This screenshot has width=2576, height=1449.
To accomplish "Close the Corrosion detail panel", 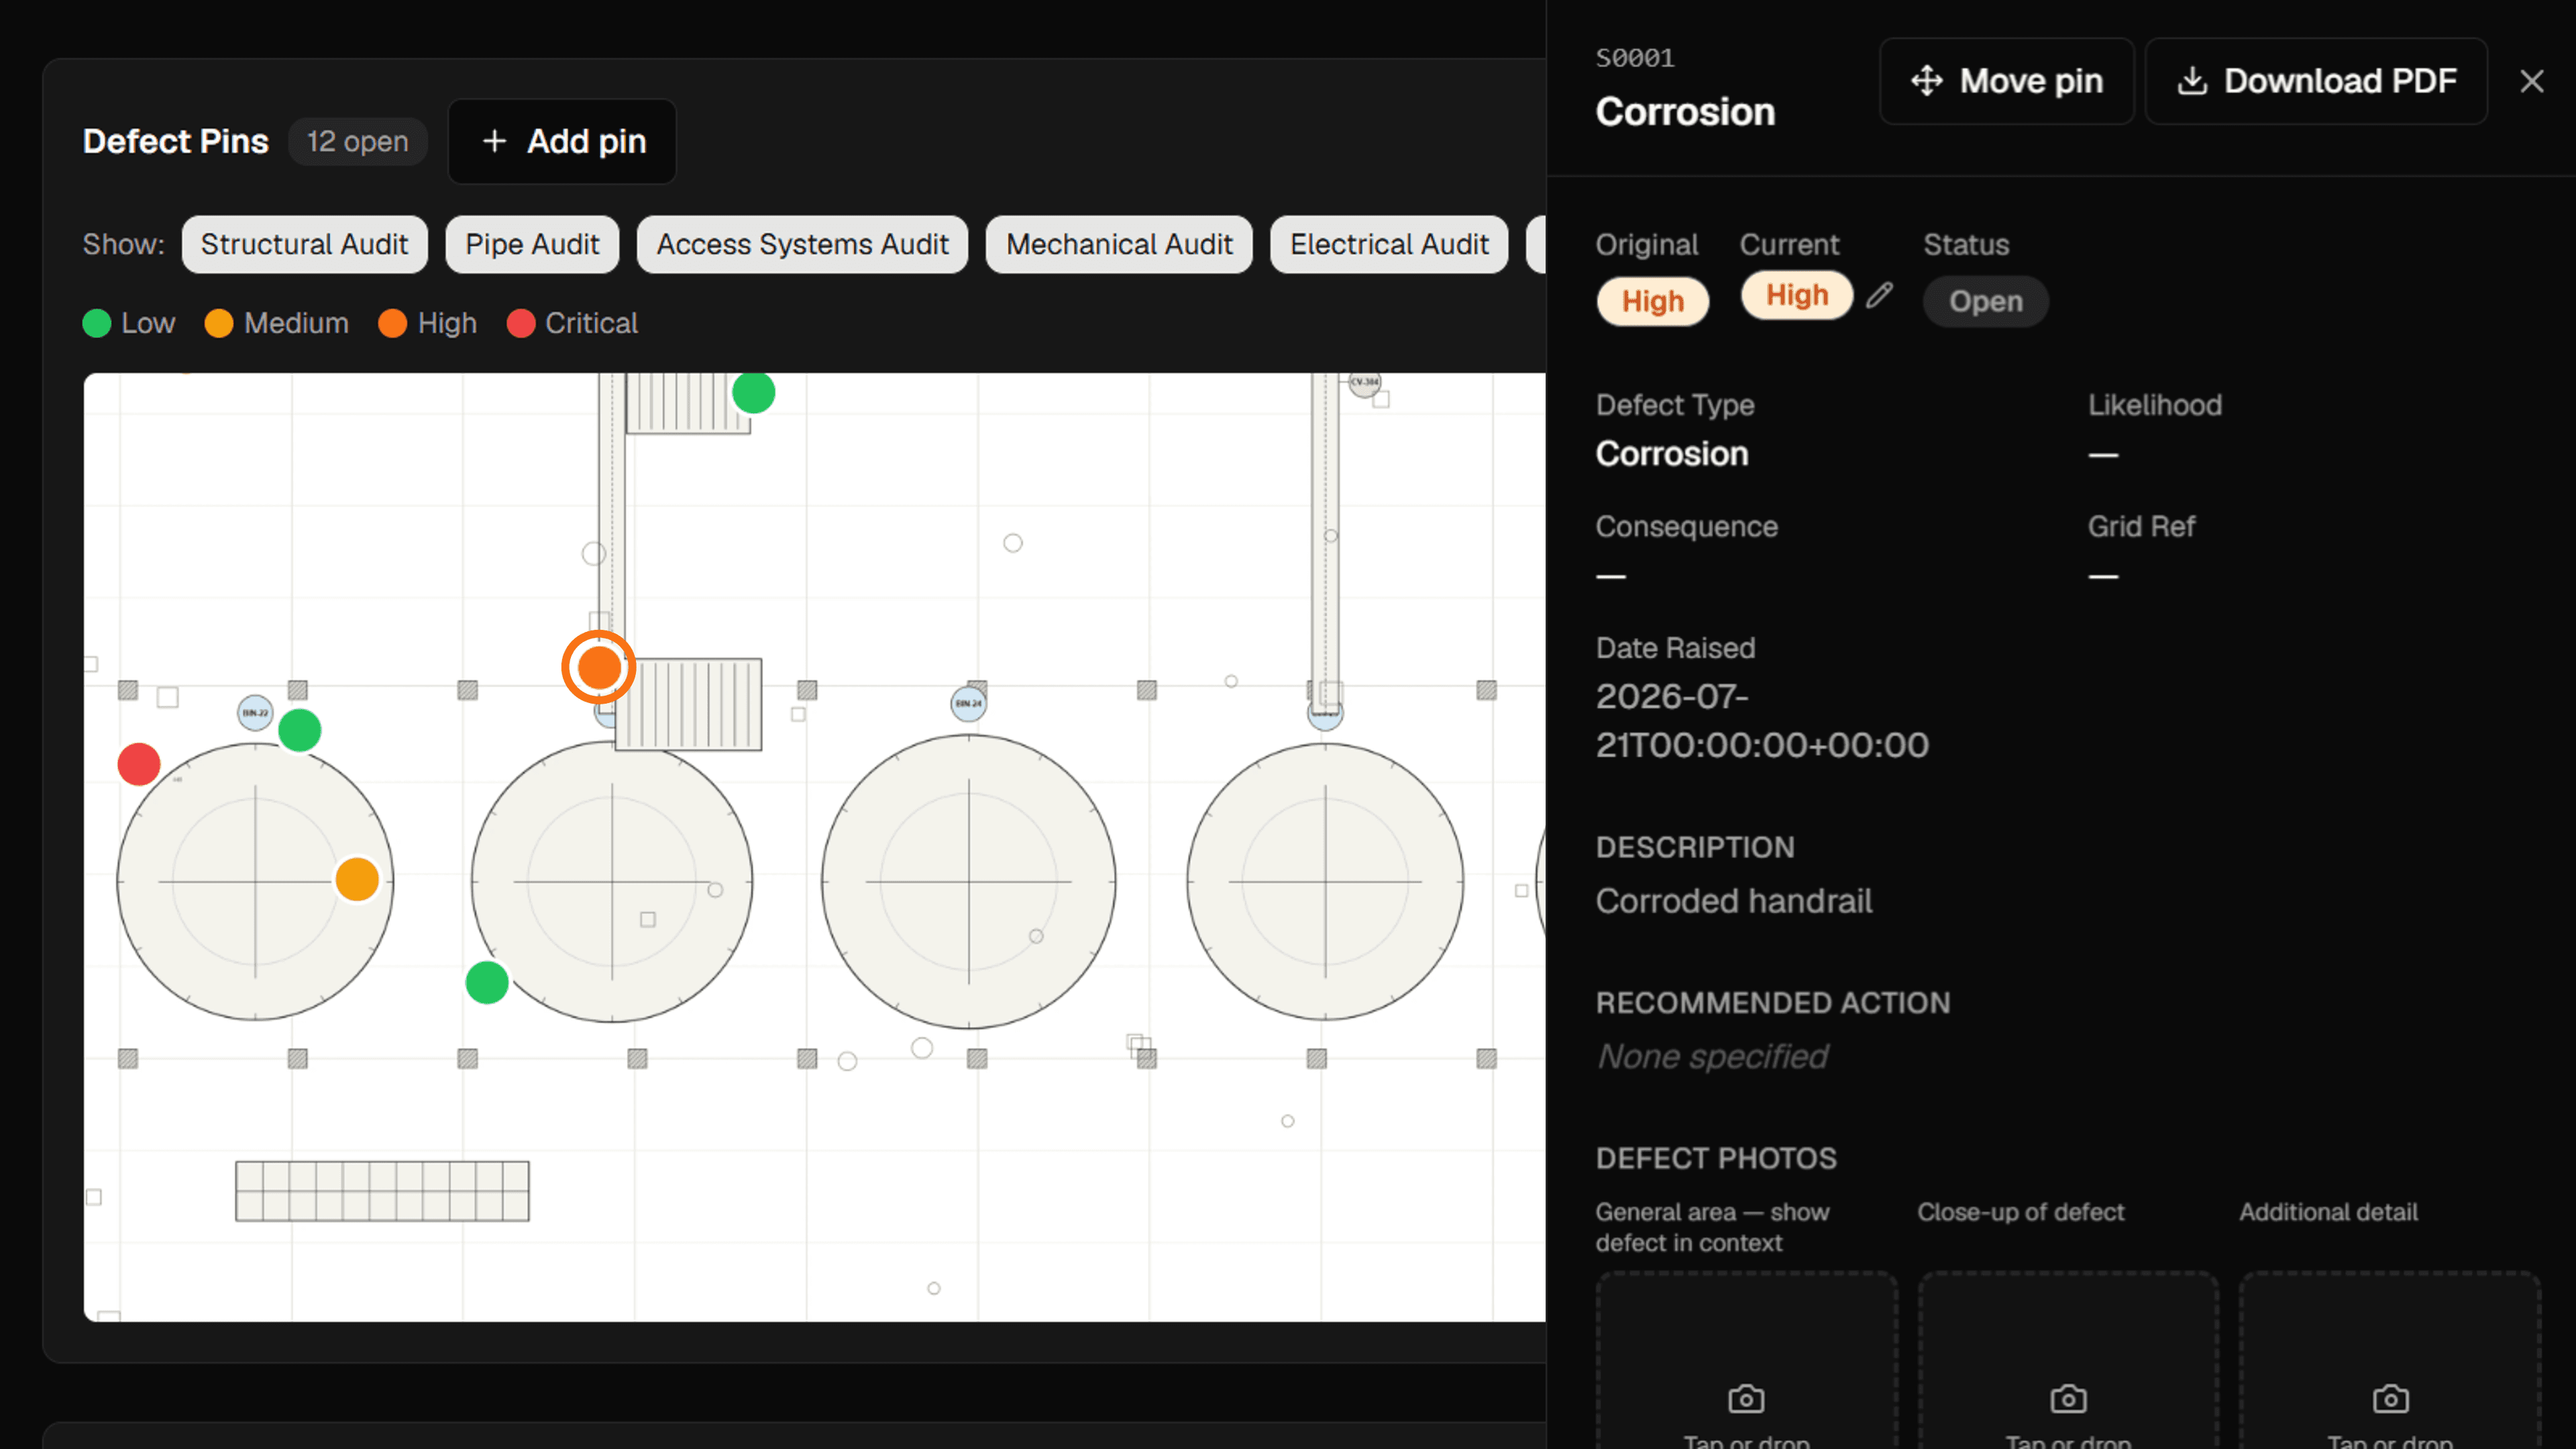I will 2531,81.
